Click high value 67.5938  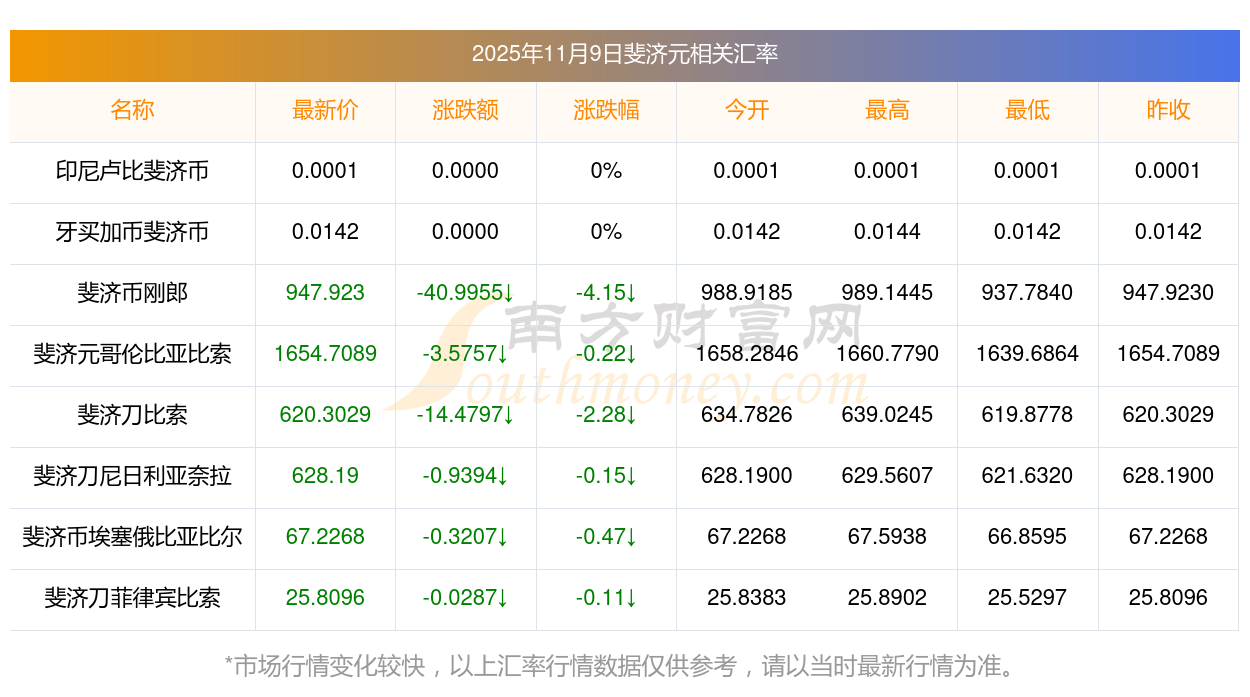[887, 537]
